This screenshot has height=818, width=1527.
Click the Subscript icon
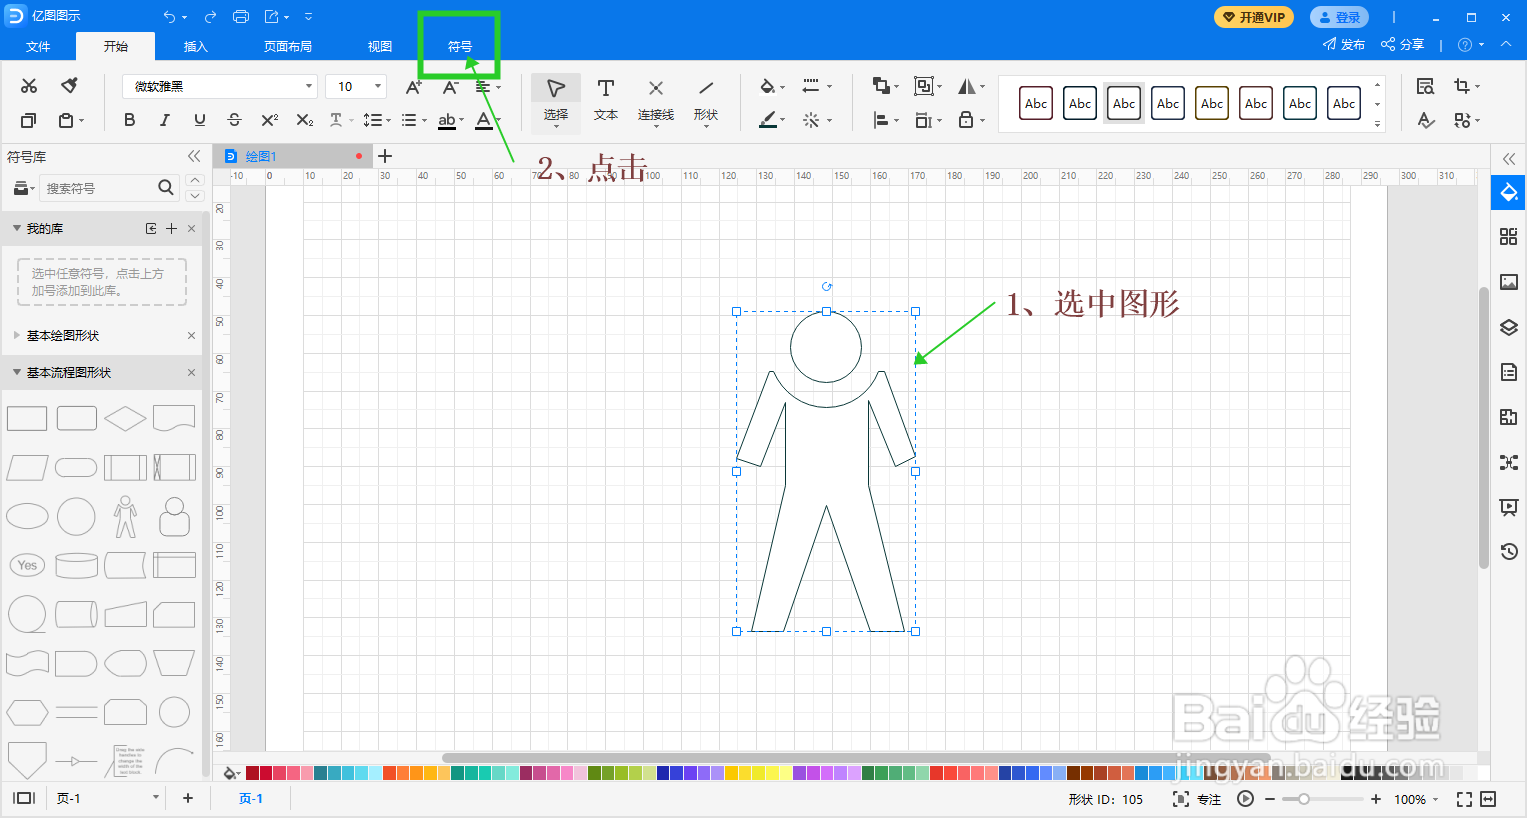305,120
